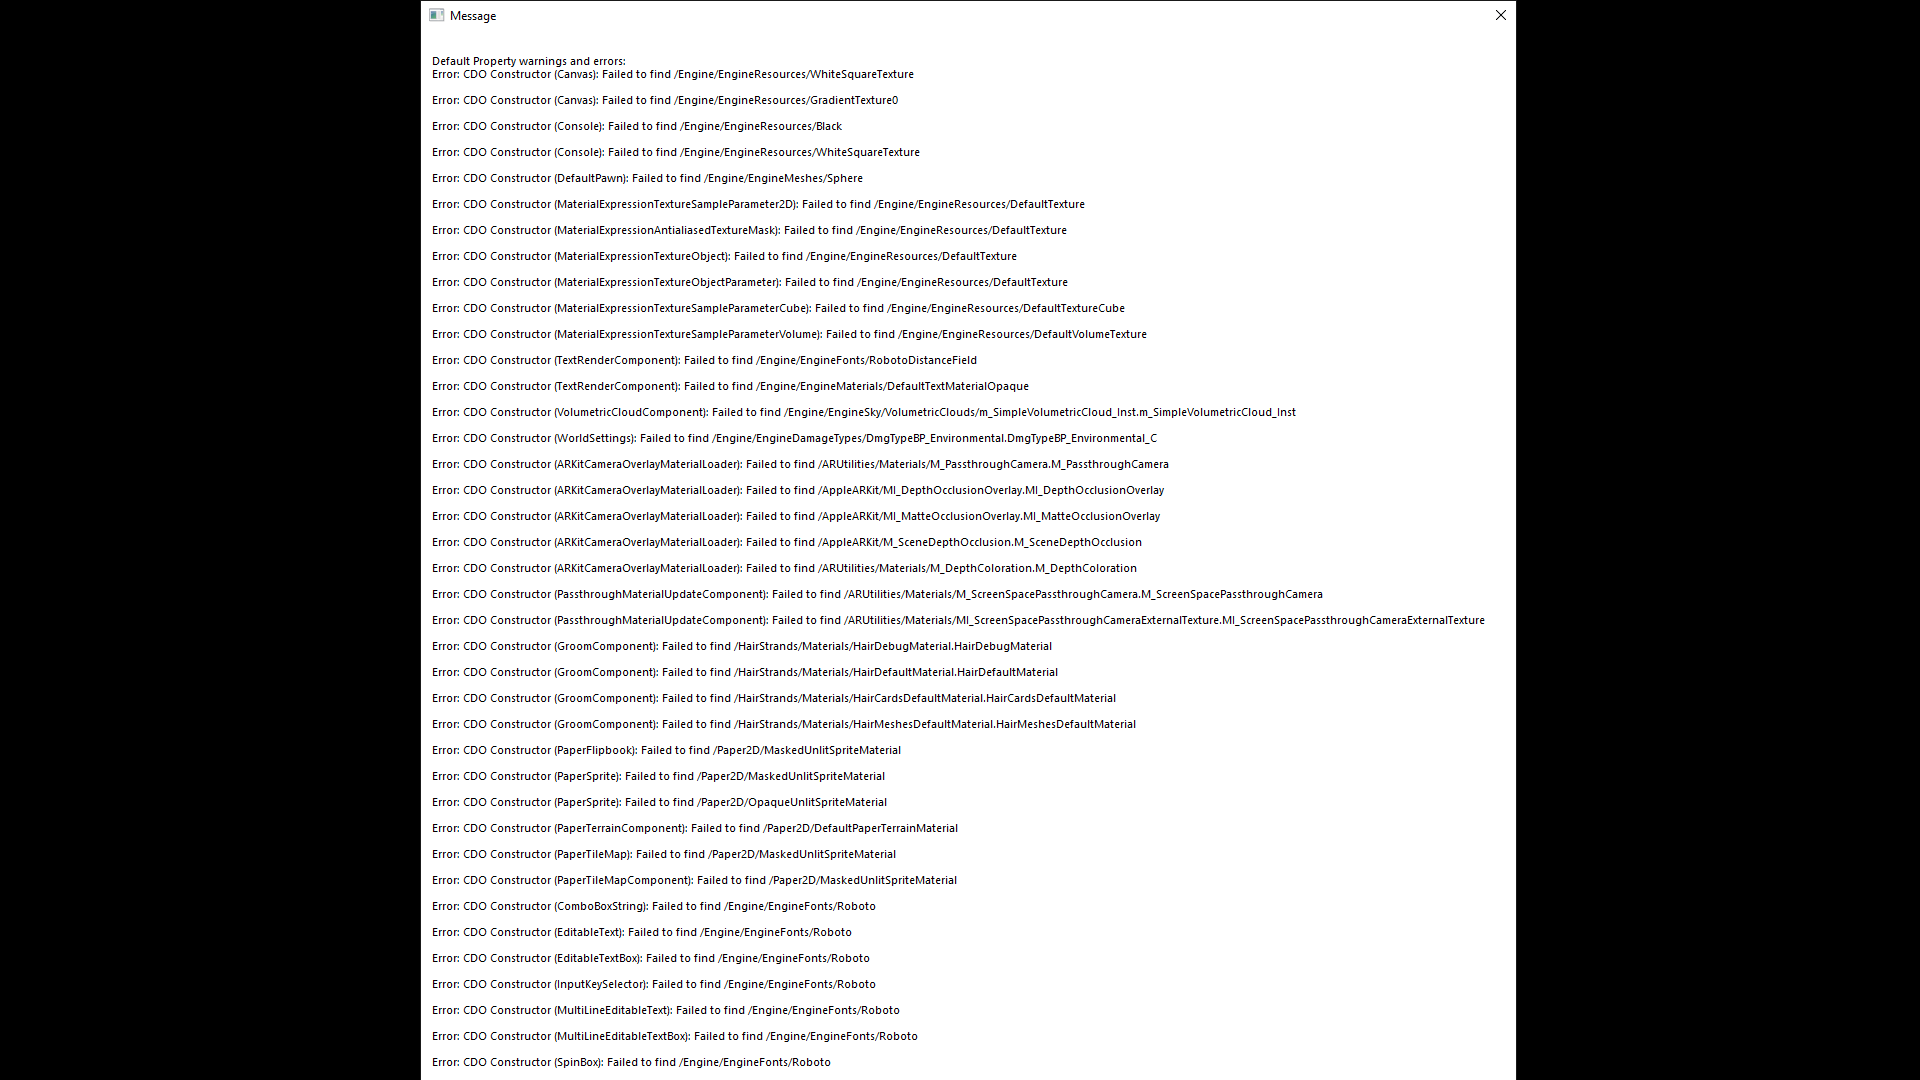Click the Message window icon in title bar

[x=436, y=15]
